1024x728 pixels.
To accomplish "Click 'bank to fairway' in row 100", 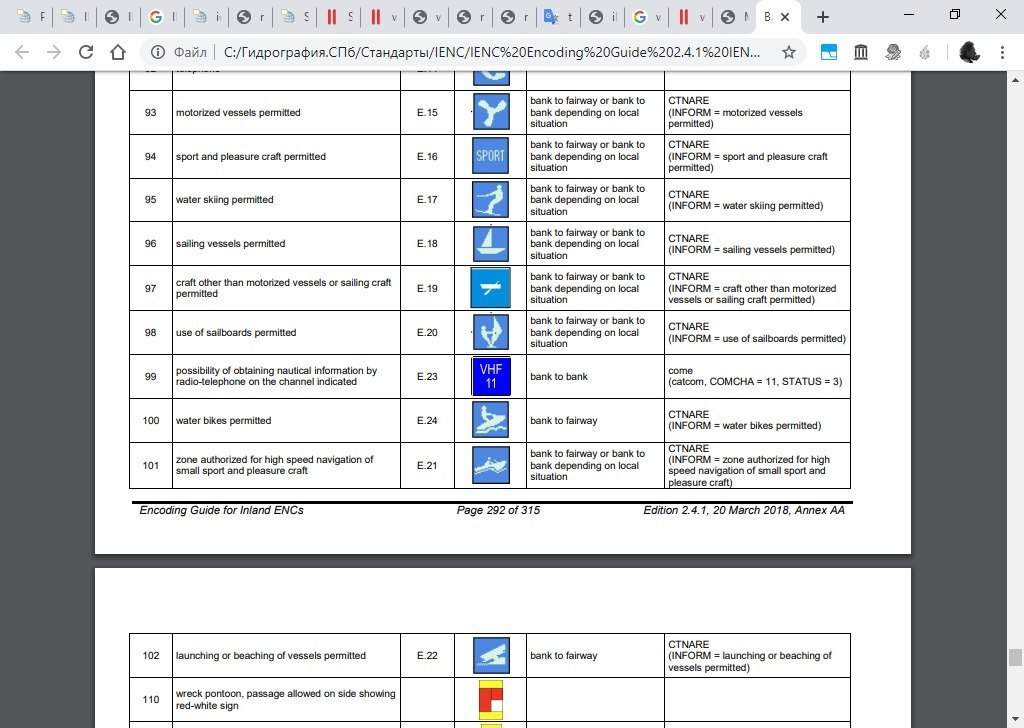I will click(x=563, y=420).
